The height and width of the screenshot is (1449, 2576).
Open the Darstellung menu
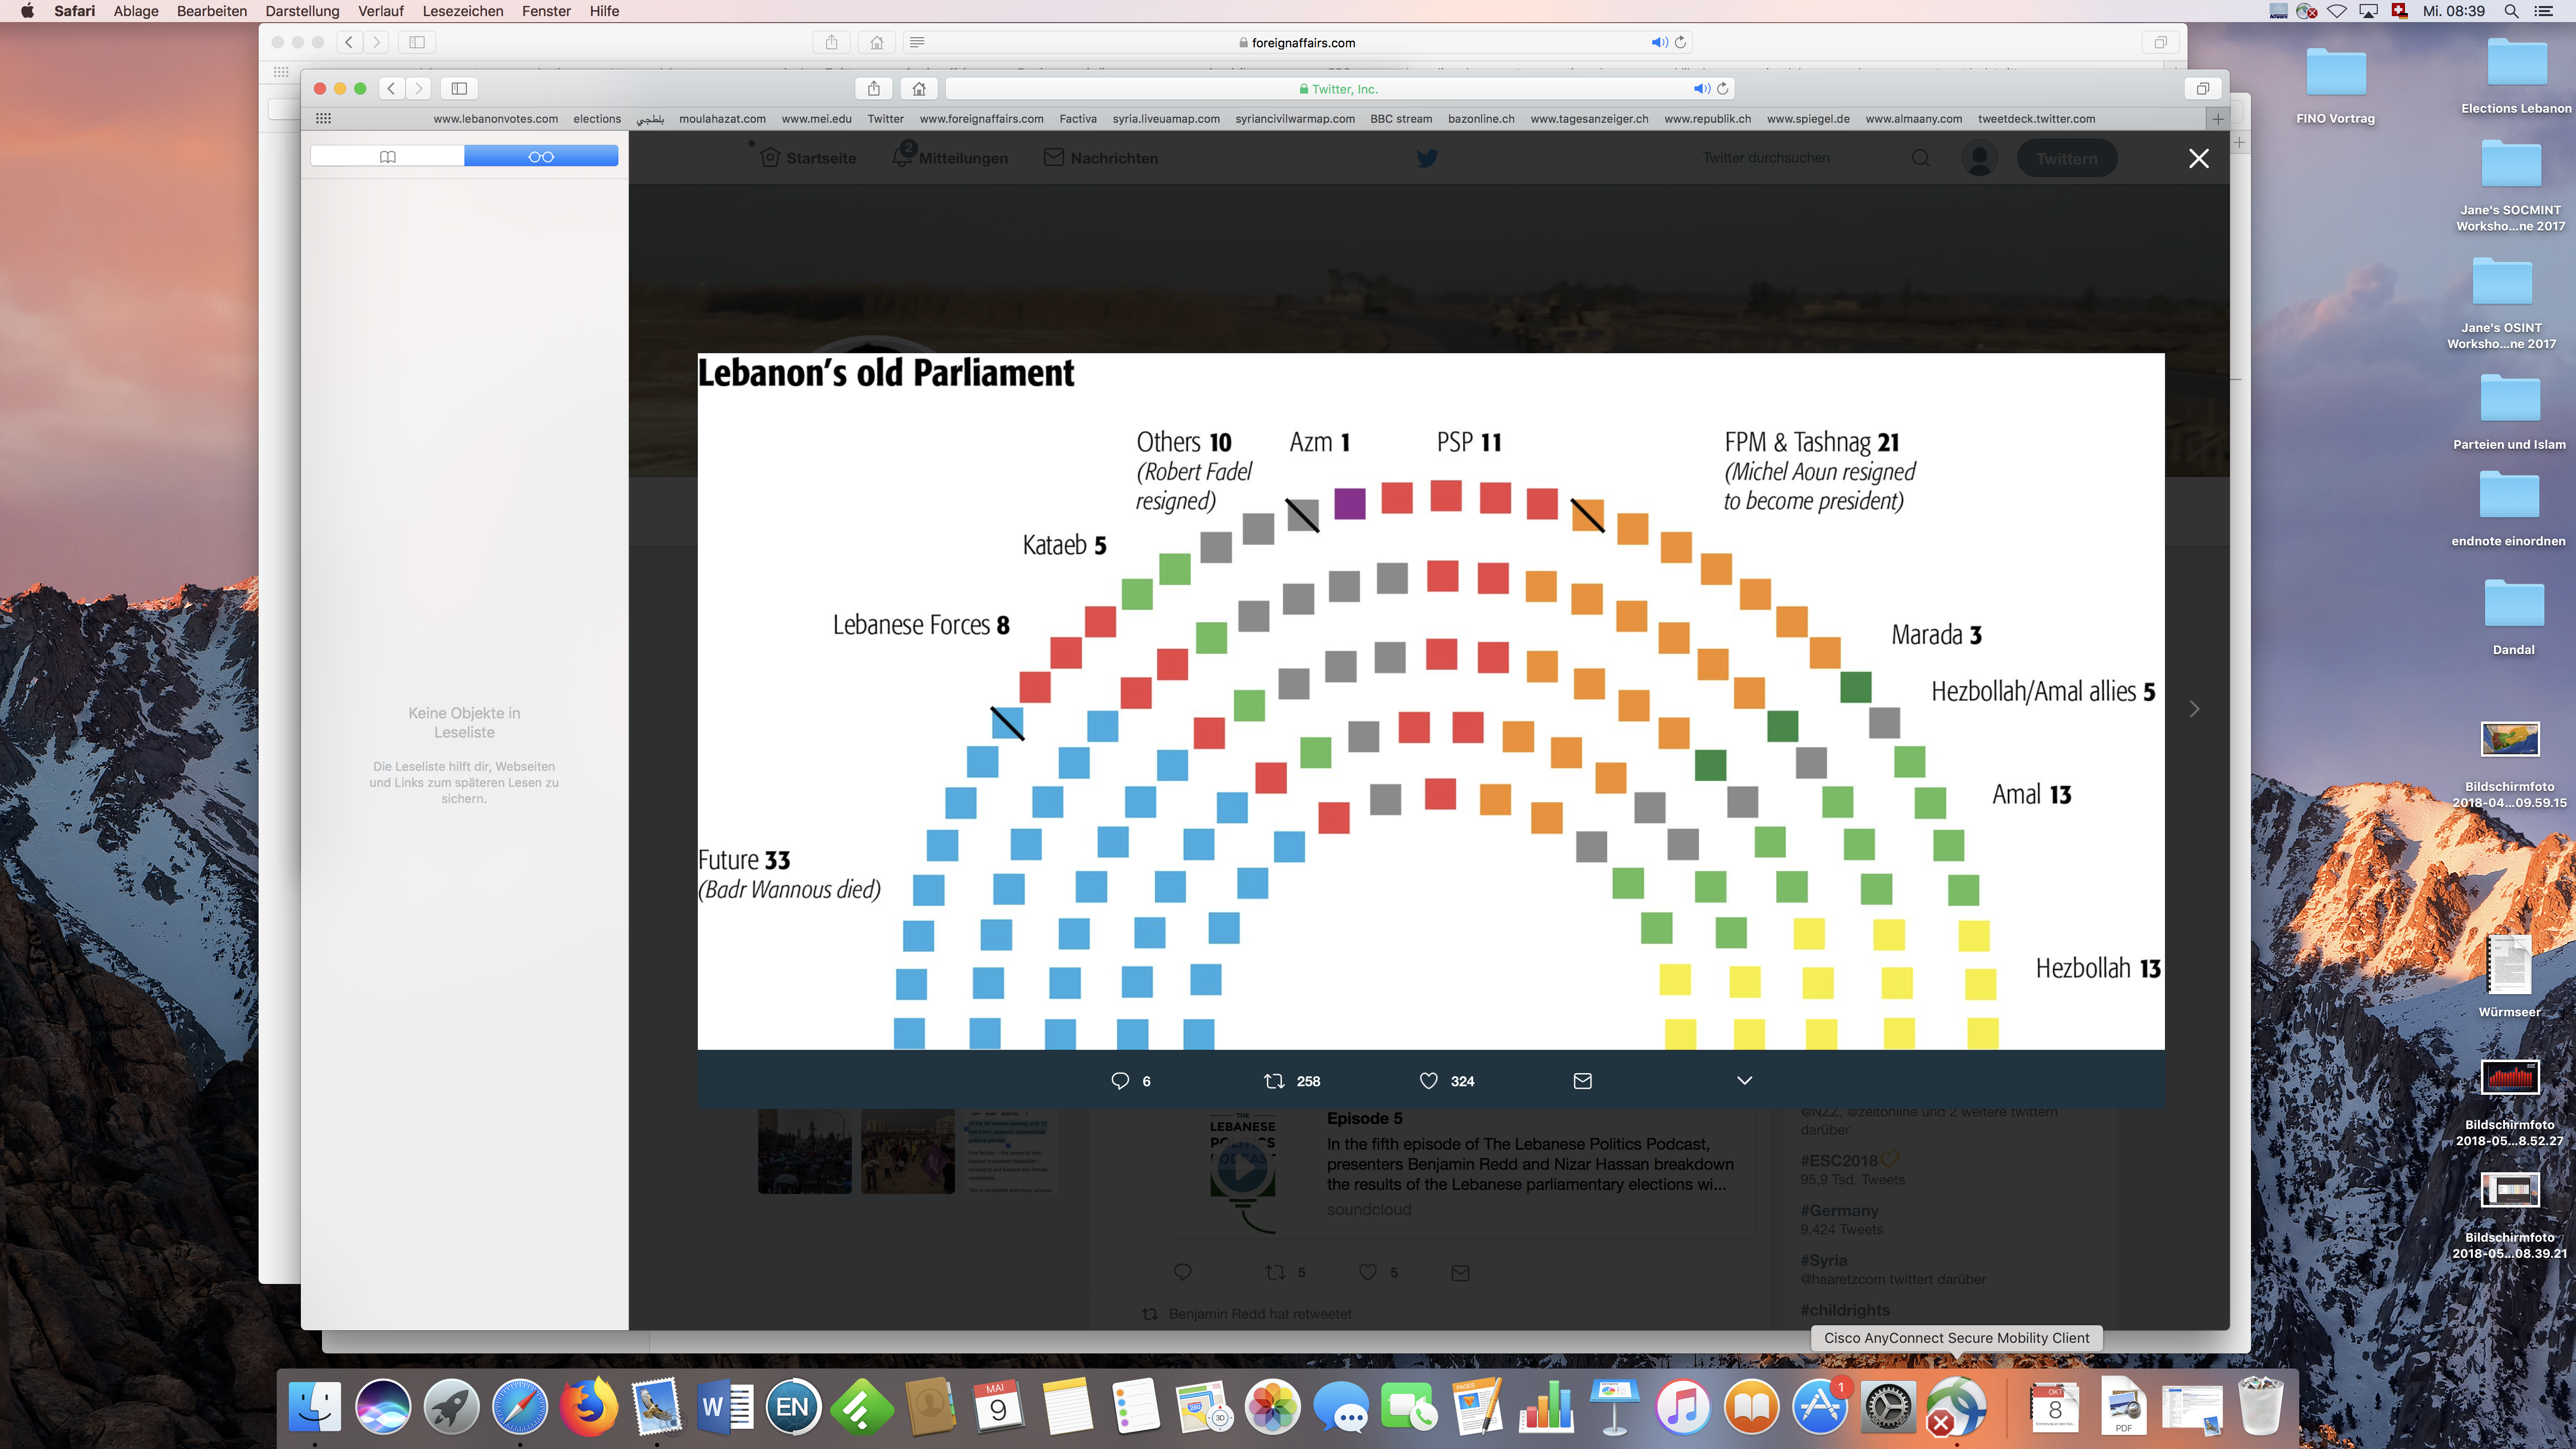pyautogui.click(x=302, y=11)
